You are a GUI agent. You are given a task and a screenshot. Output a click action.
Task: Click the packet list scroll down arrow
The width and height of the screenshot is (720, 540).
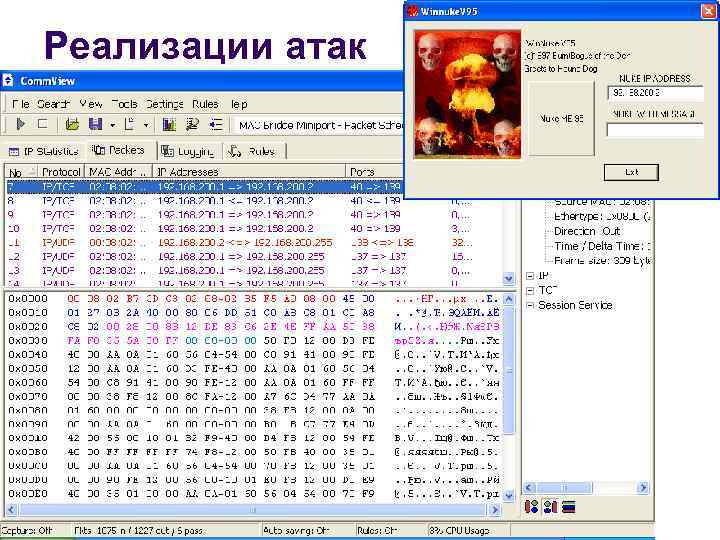click(x=508, y=278)
